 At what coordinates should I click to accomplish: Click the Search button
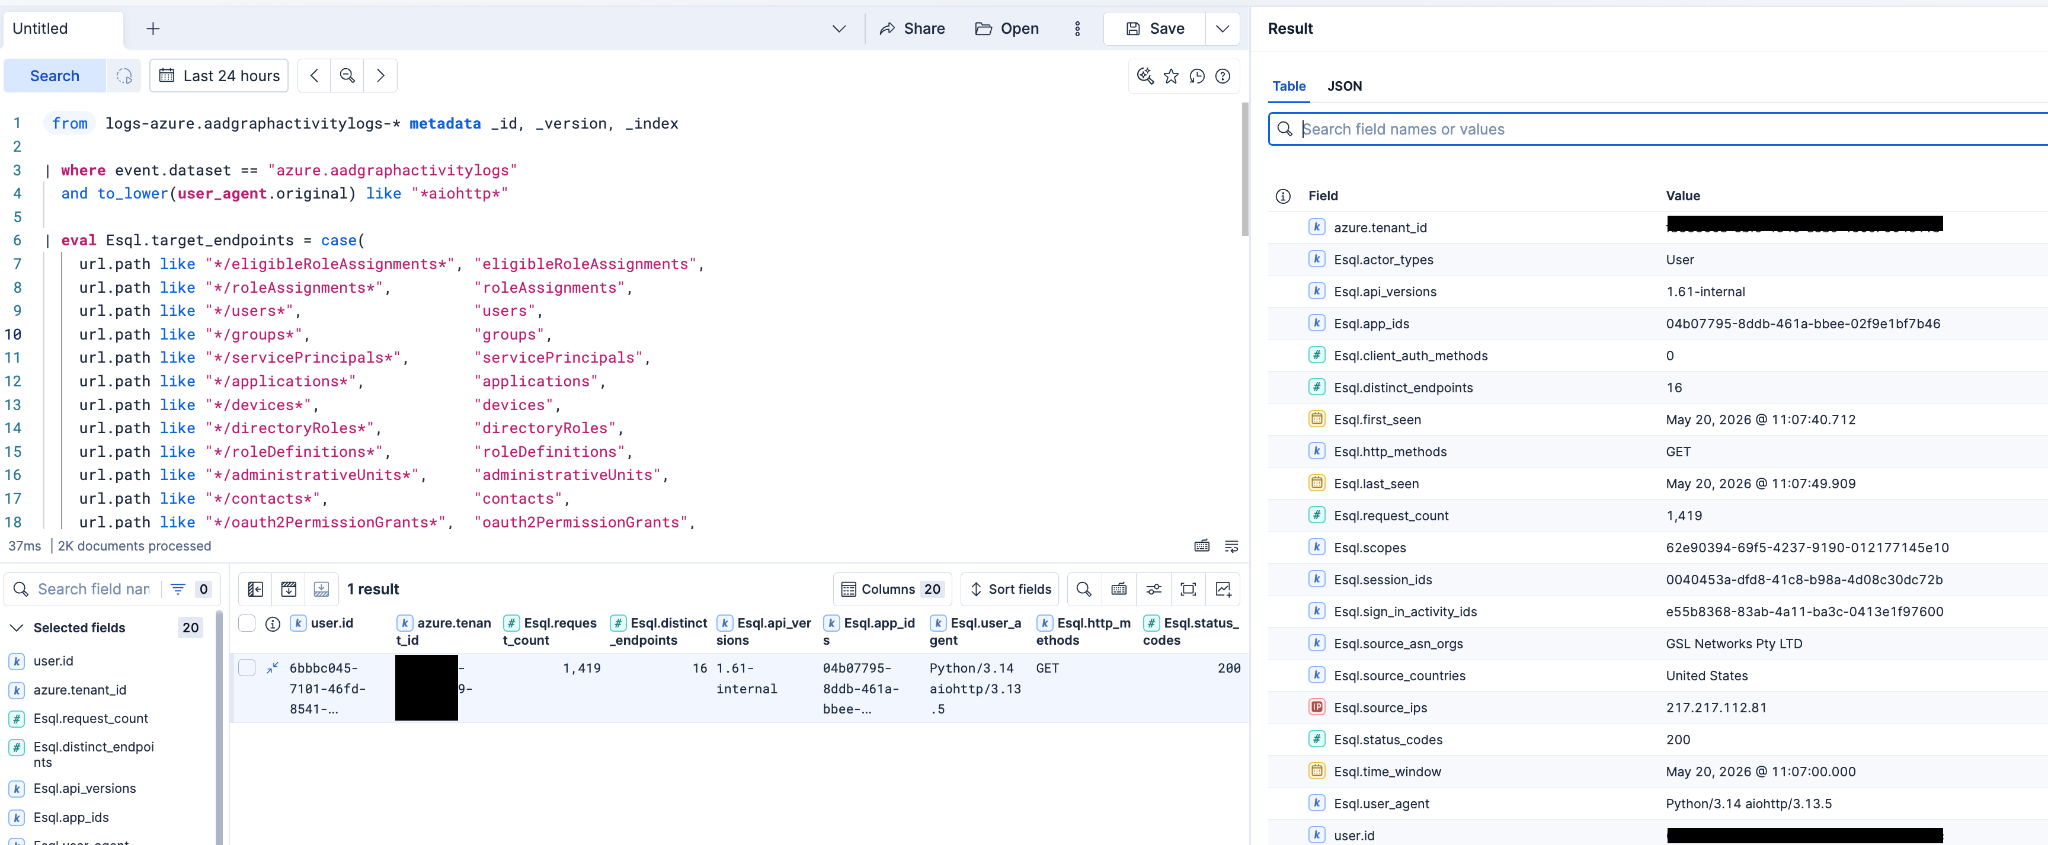click(55, 76)
